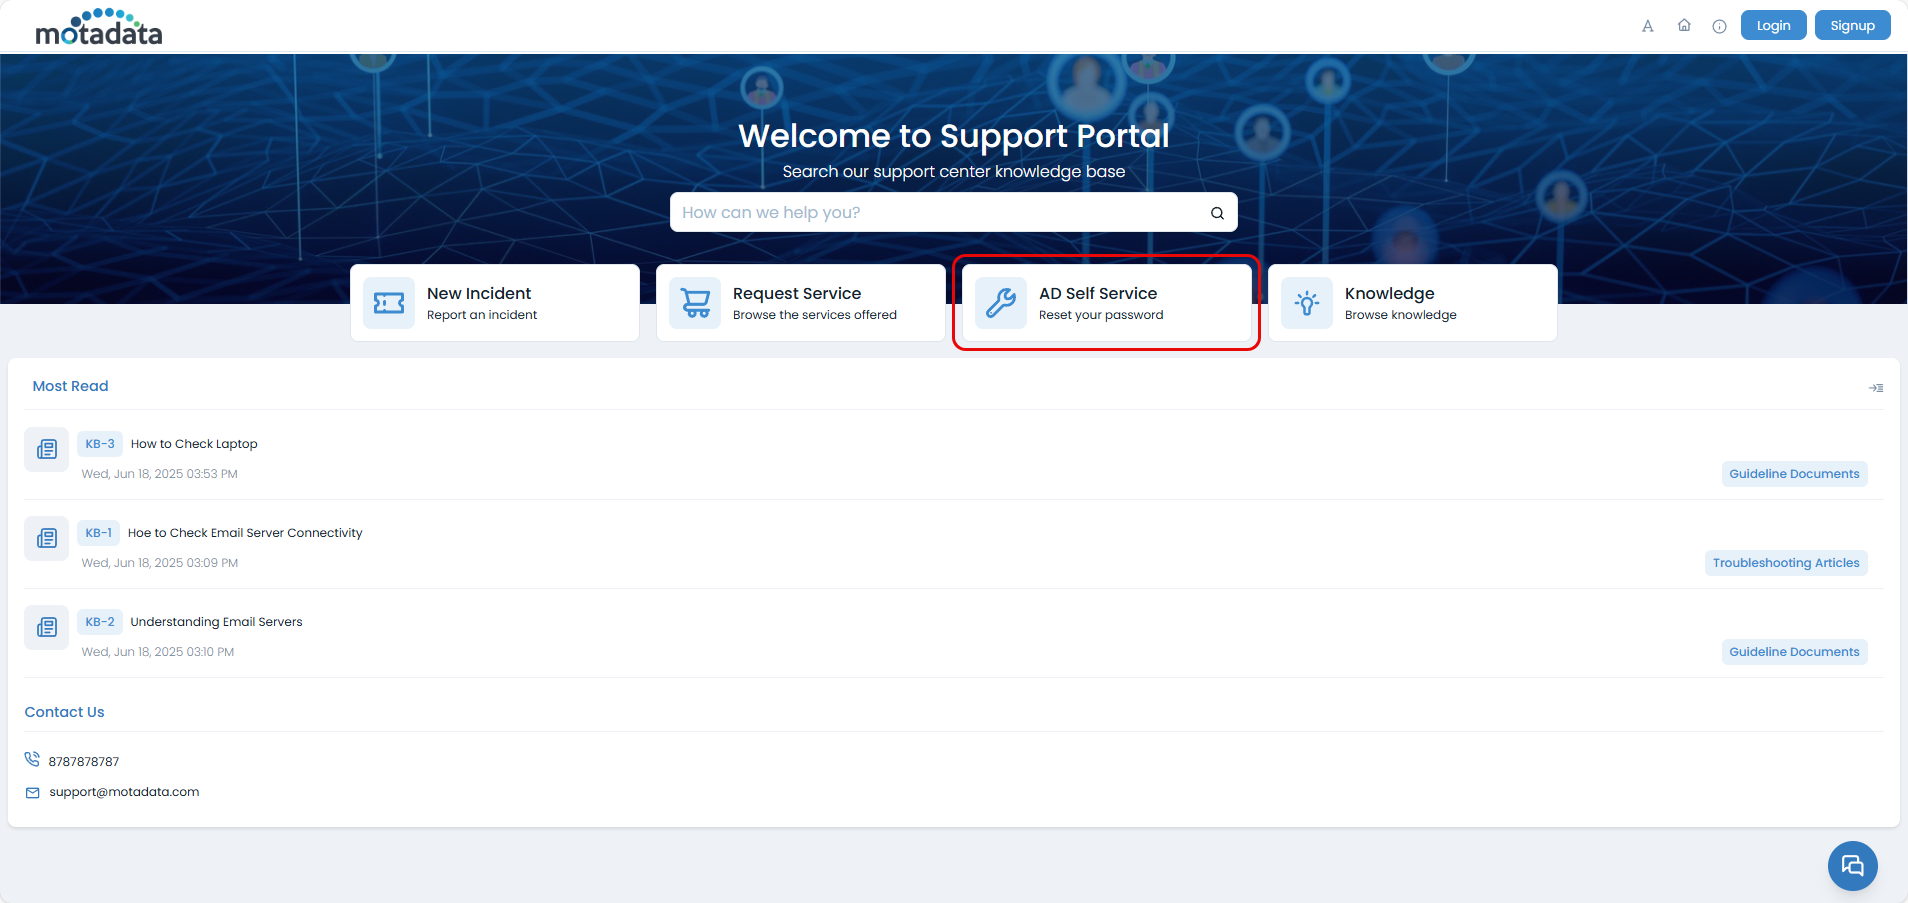The image size is (1908, 903).
Task: Open the 'How to Check Laptop' article
Action: [194, 444]
